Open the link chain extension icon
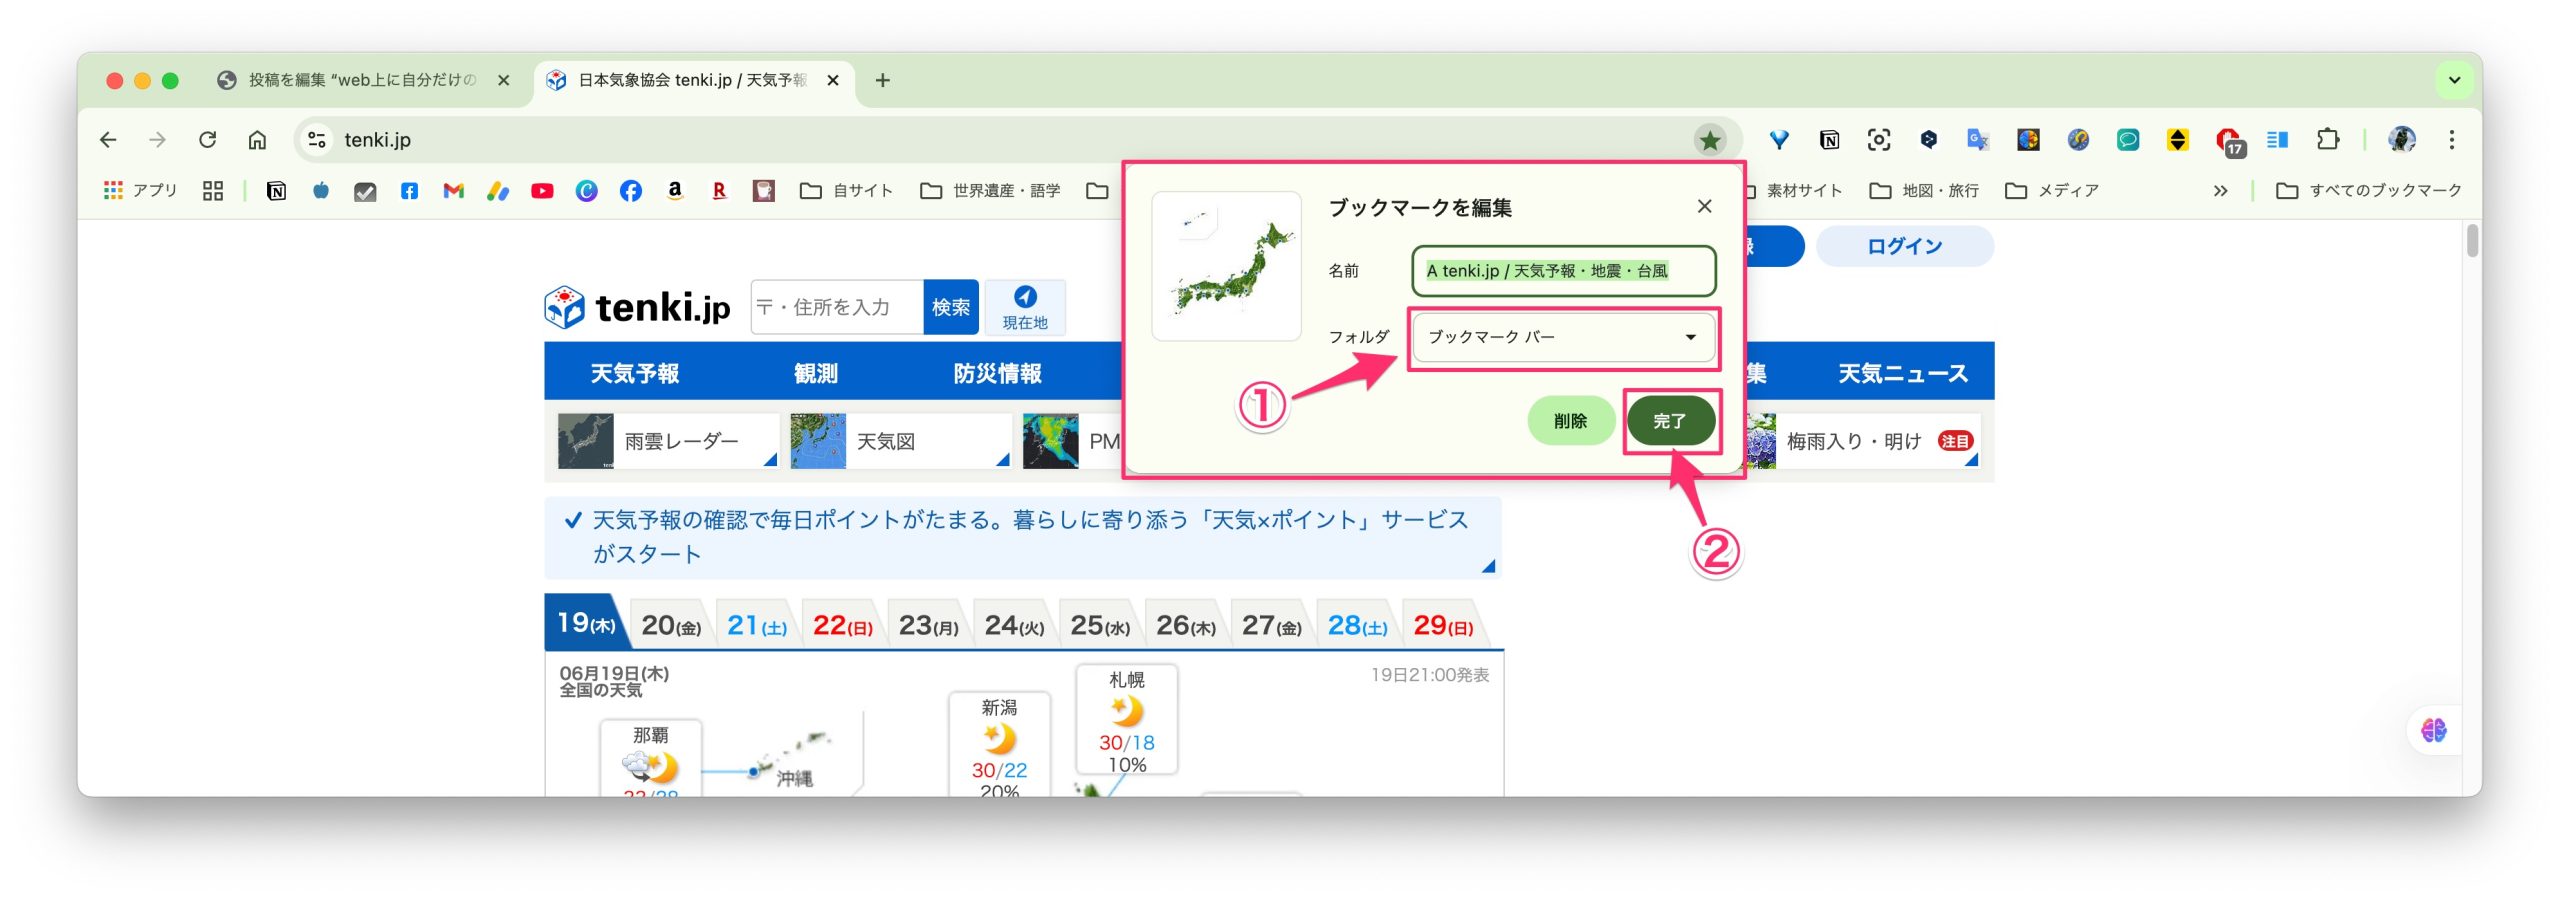Viewport: 2560px width, 899px height. [x=2078, y=140]
